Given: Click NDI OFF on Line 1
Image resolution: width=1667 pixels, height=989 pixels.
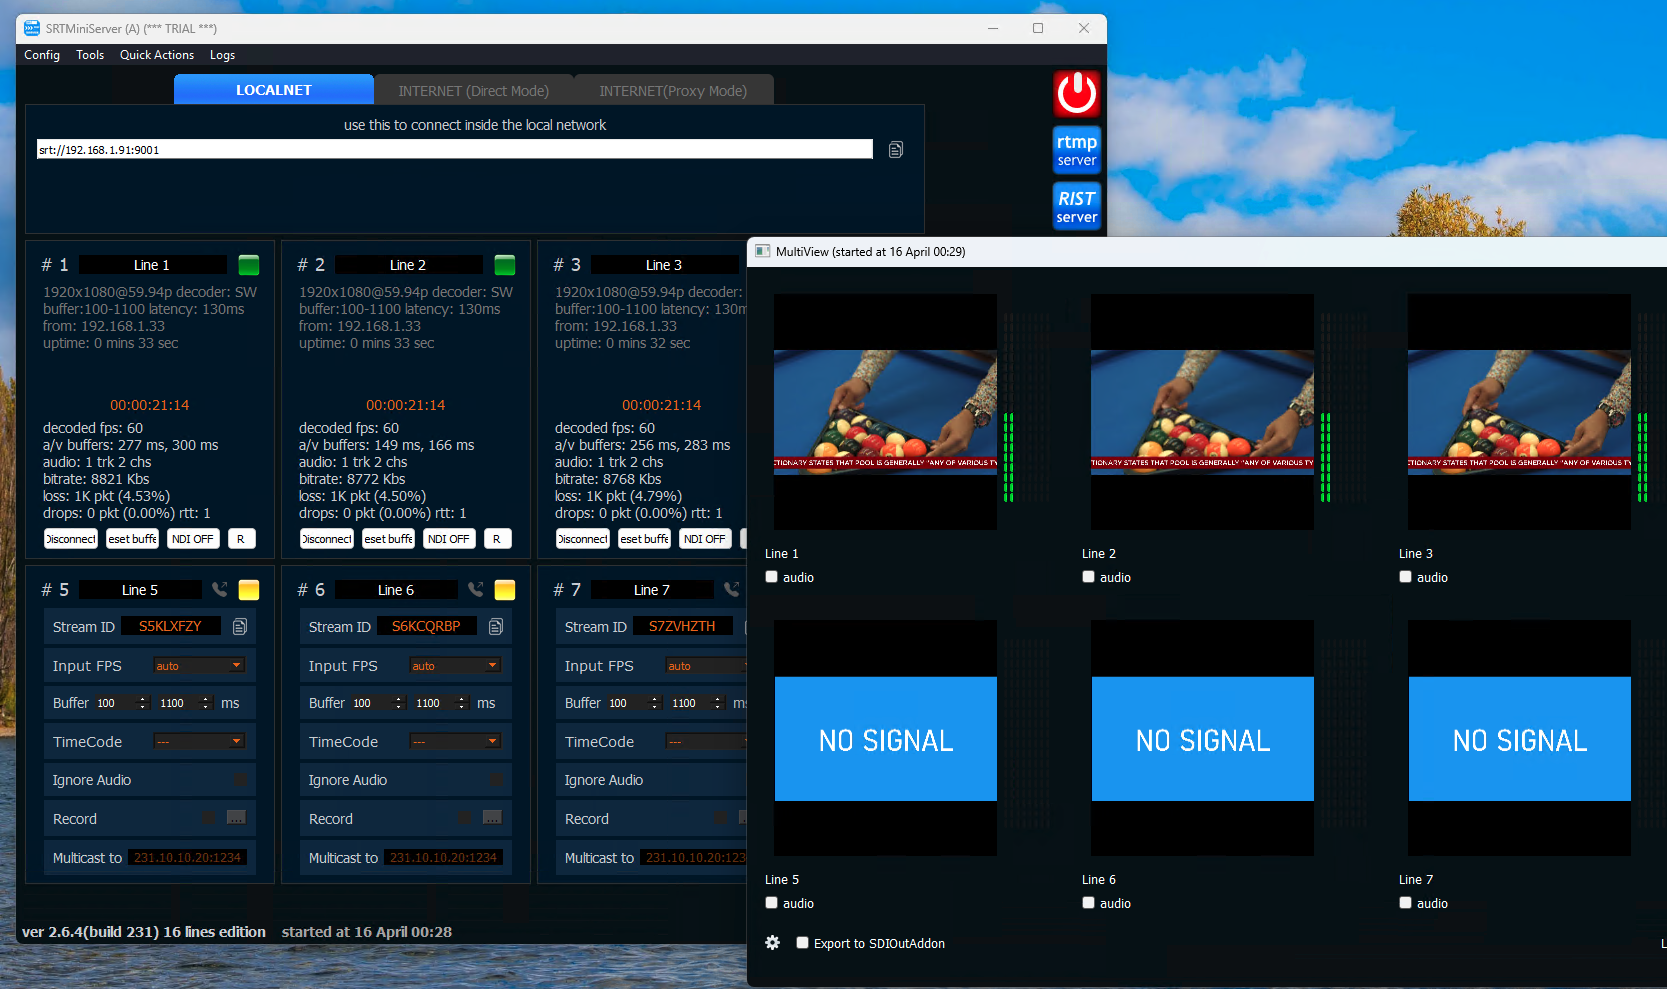Looking at the screenshot, I should [x=193, y=539].
